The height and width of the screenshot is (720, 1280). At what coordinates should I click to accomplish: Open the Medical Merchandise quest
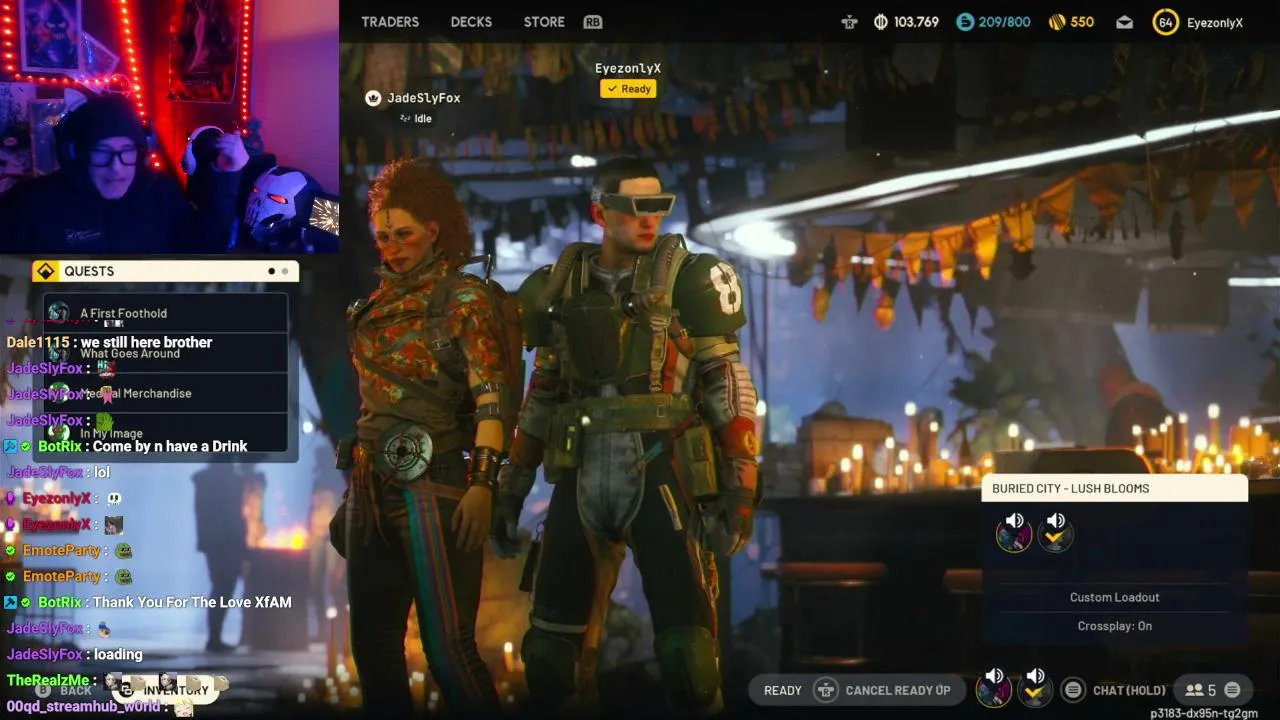pyautogui.click(x=166, y=393)
